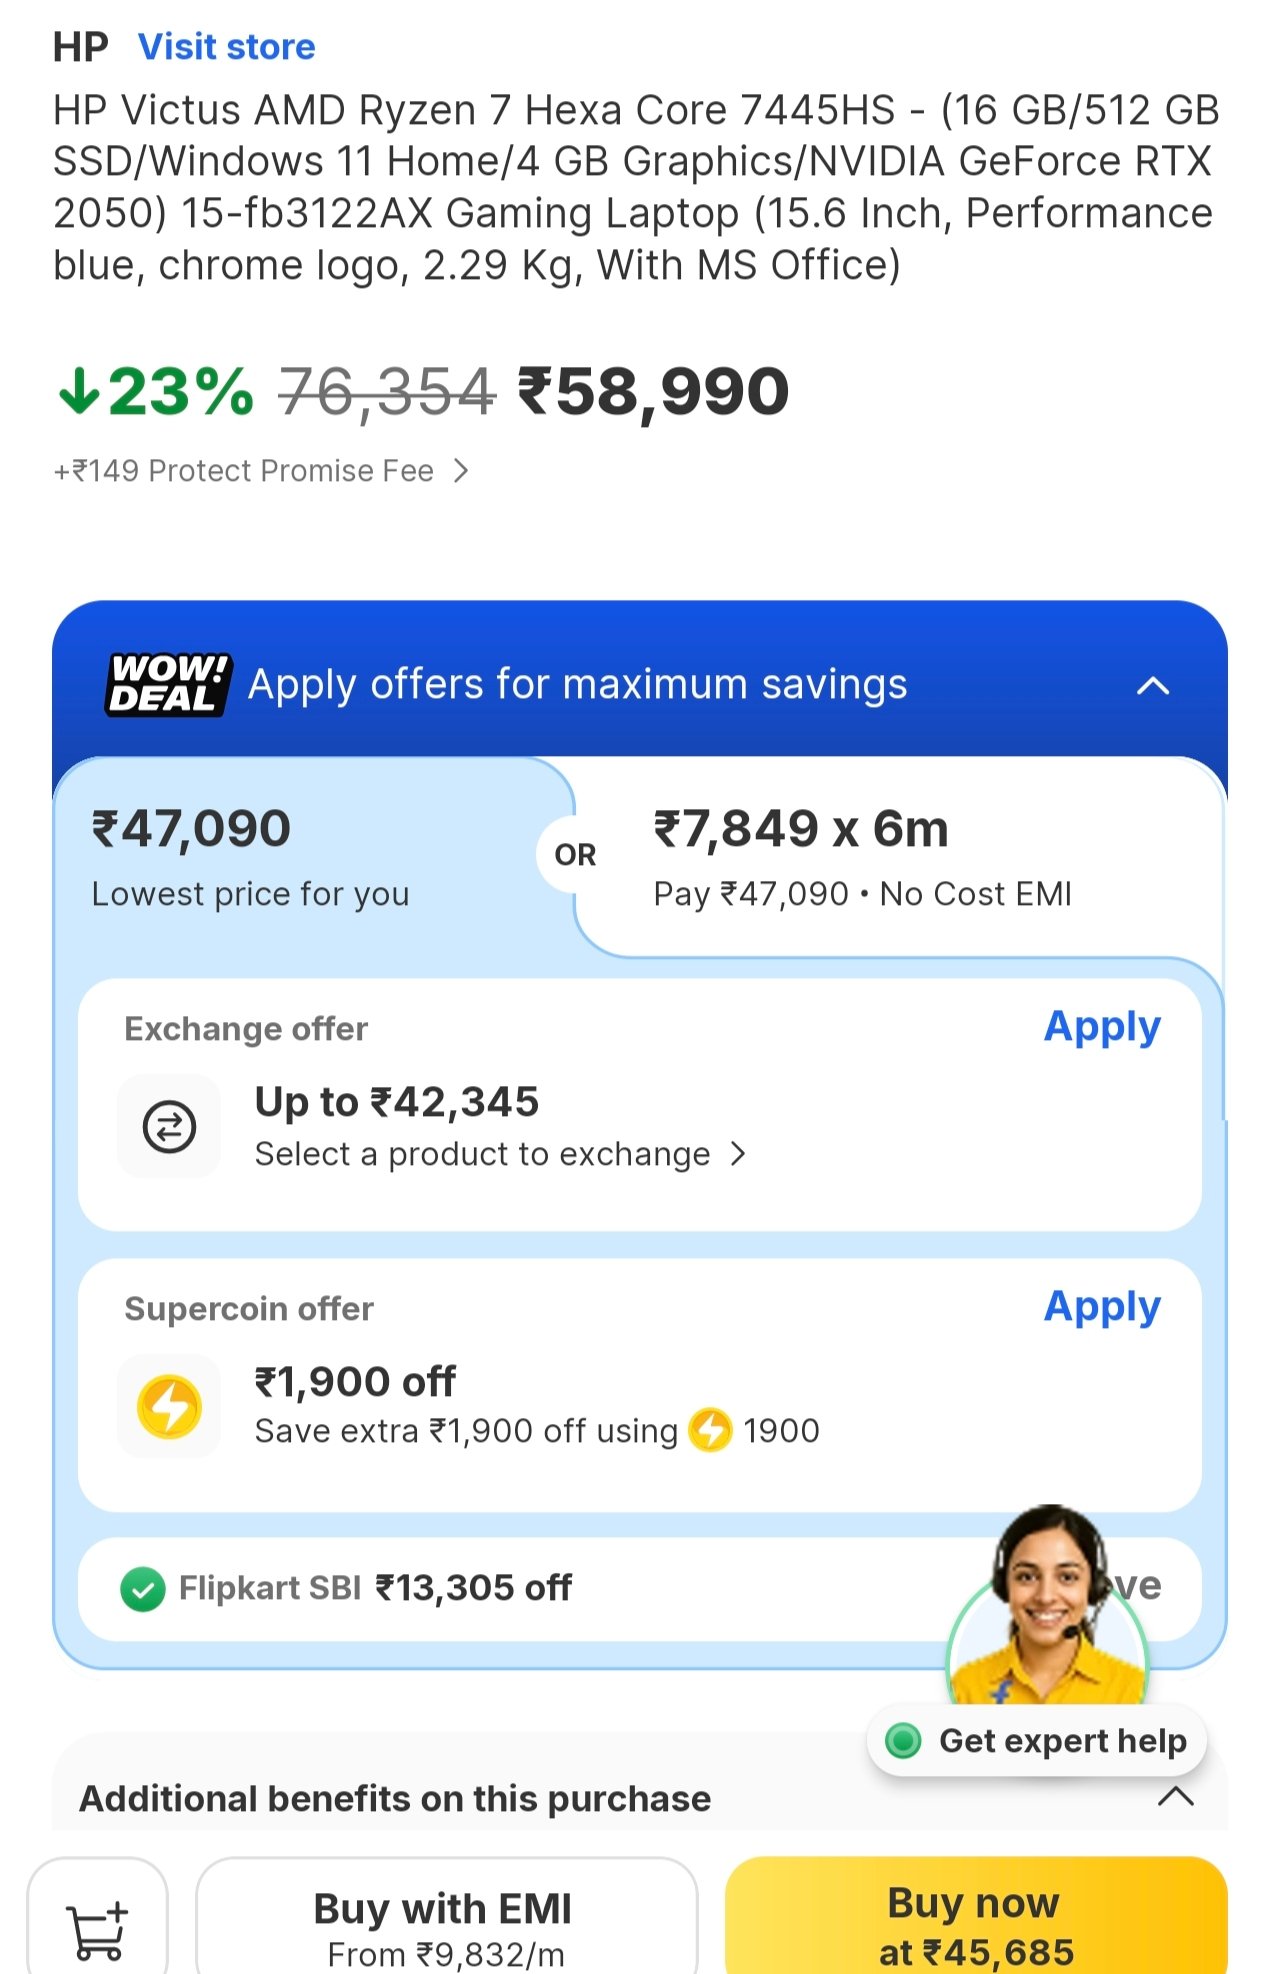Click the exchange offer swap icon
Image resolution: width=1280 pixels, height=1974 pixels.
coord(169,1127)
